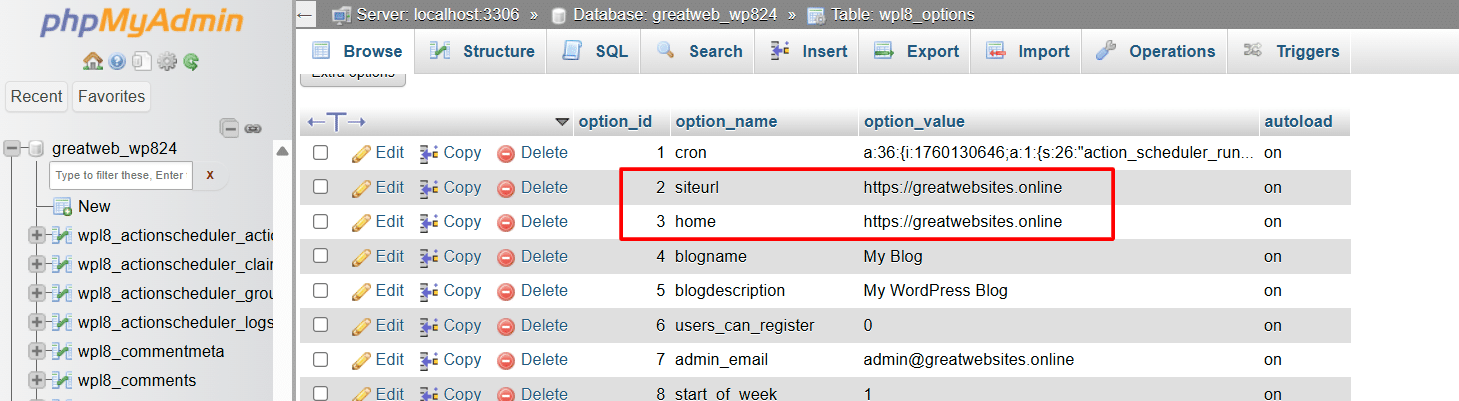The image size is (1459, 401).
Task: Click the left arrow panel toggle in header
Action: click(x=306, y=15)
